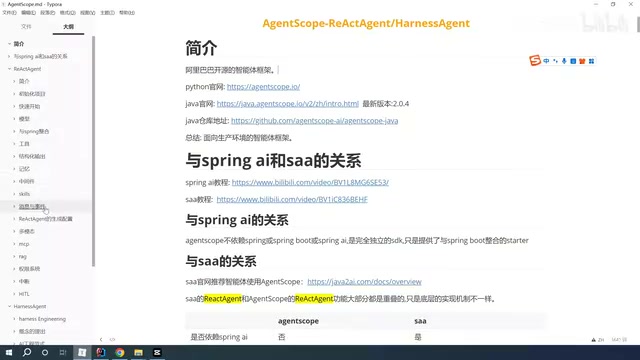This screenshot has height=360, width=640.
Task: Expand the 工具 outline arrow
Action: (x=14, y=144)
